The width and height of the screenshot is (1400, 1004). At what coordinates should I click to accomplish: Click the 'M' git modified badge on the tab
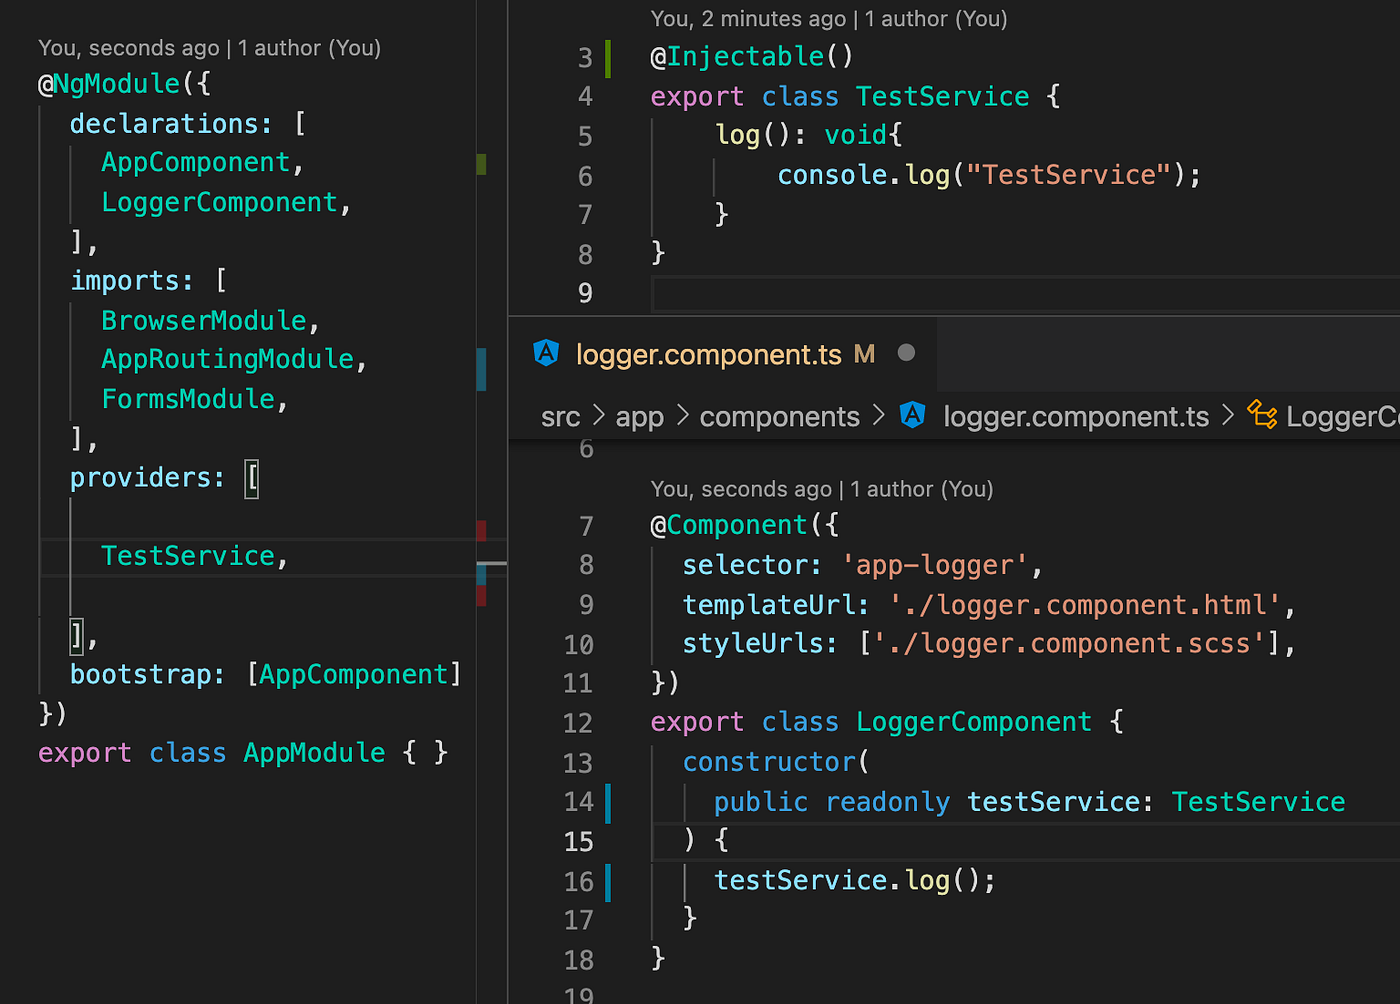tap(864, 354)
